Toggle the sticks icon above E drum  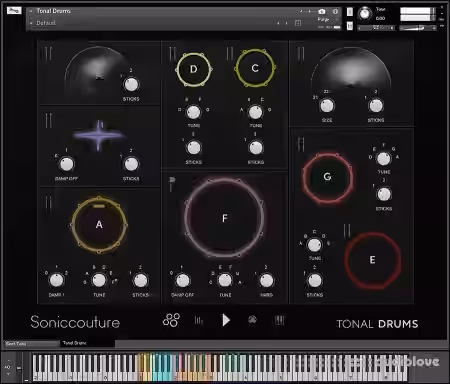347,231
